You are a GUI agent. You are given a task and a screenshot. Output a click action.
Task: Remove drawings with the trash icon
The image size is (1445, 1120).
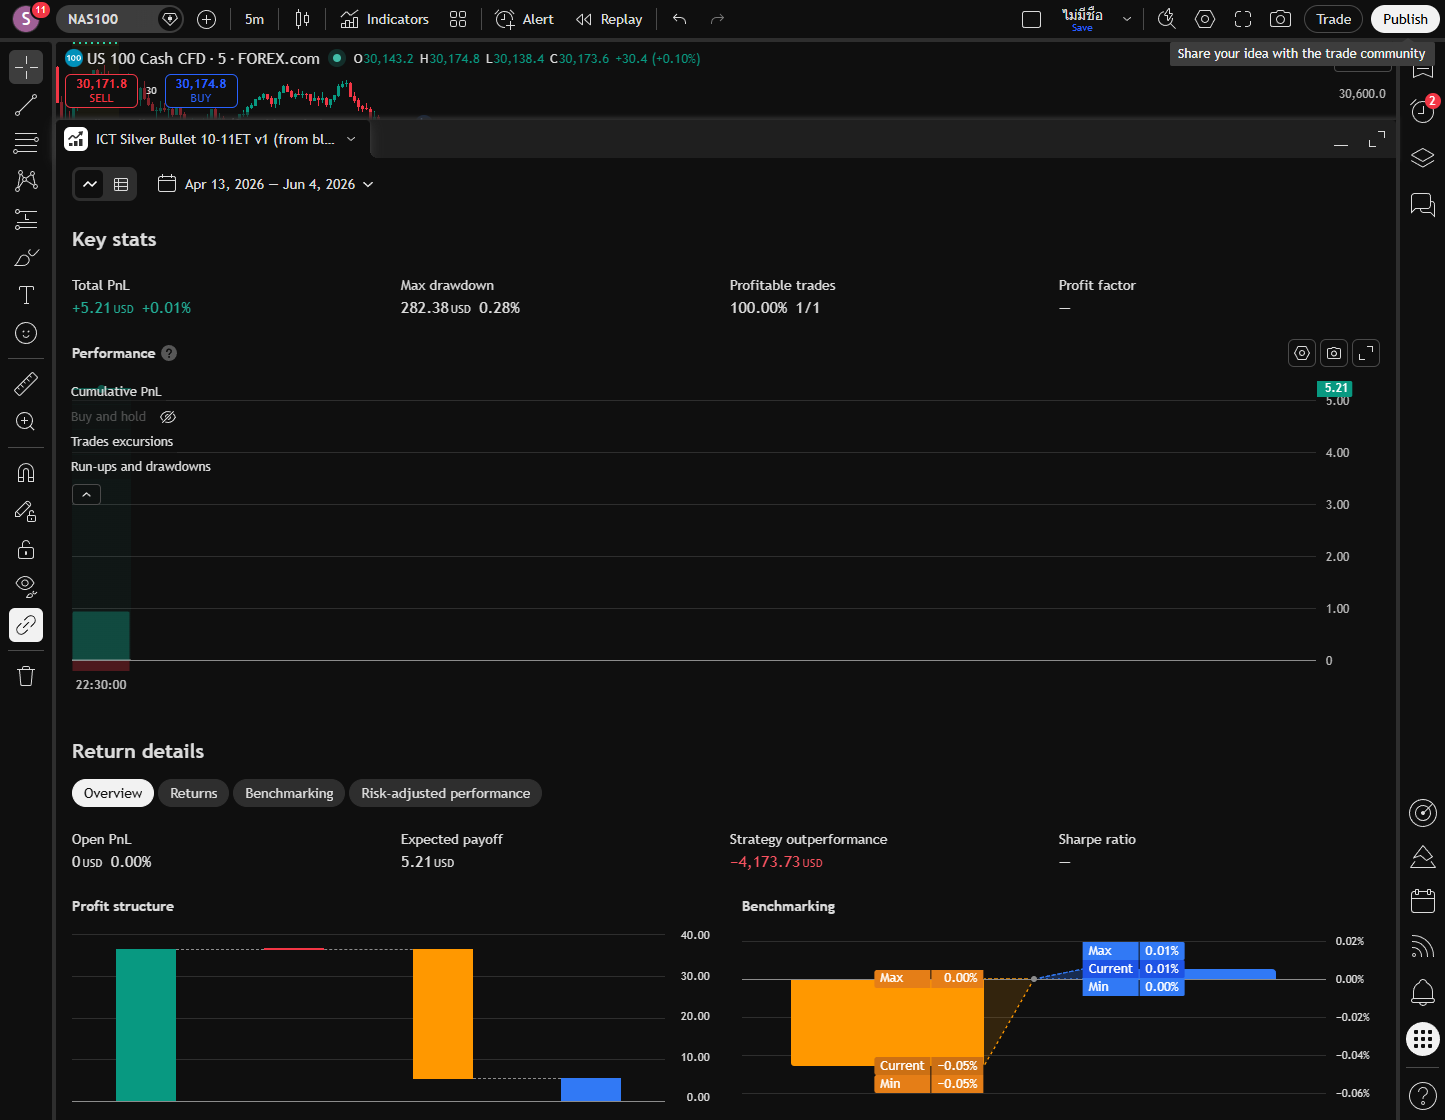pos(26,676)
